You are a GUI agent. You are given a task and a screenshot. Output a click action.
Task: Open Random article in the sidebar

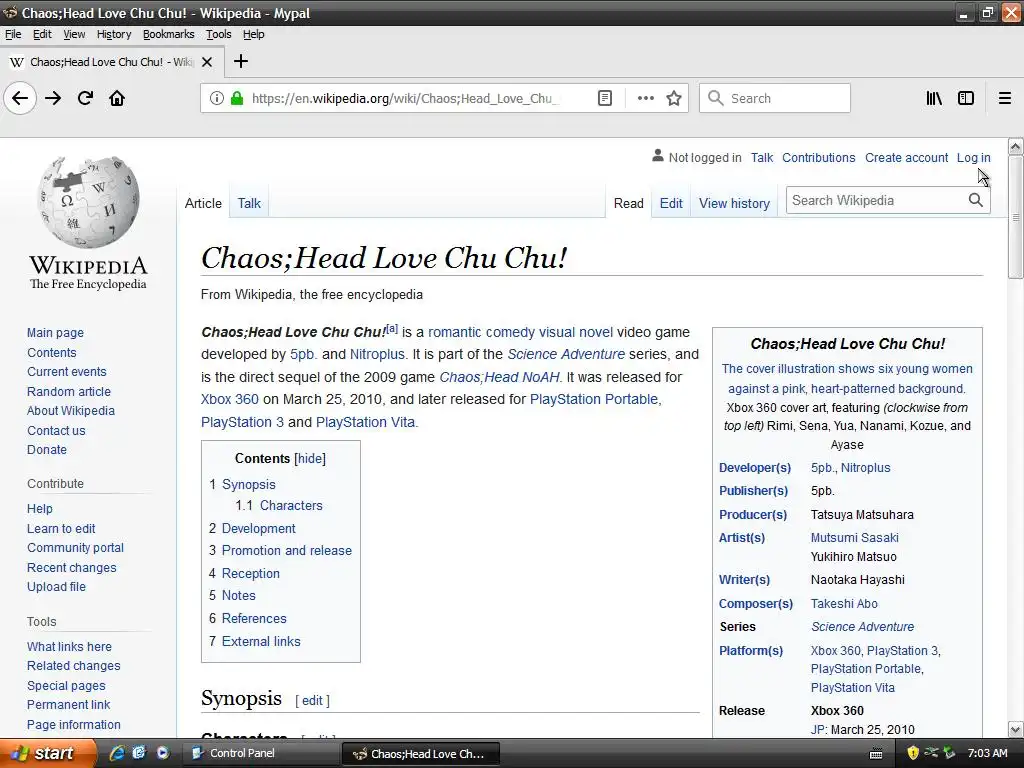(x=69, y=392)
